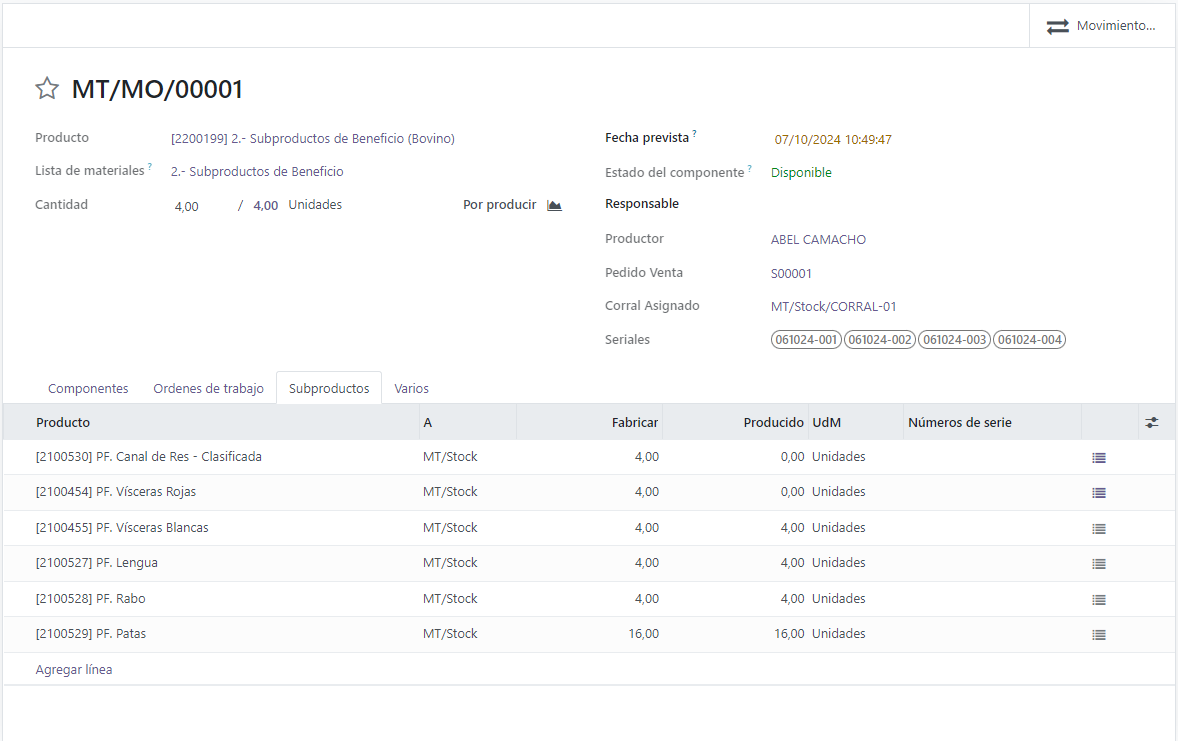Switch to the Ordenes de trabajo tab
1178x741 pixels.
tap(208, 389)
